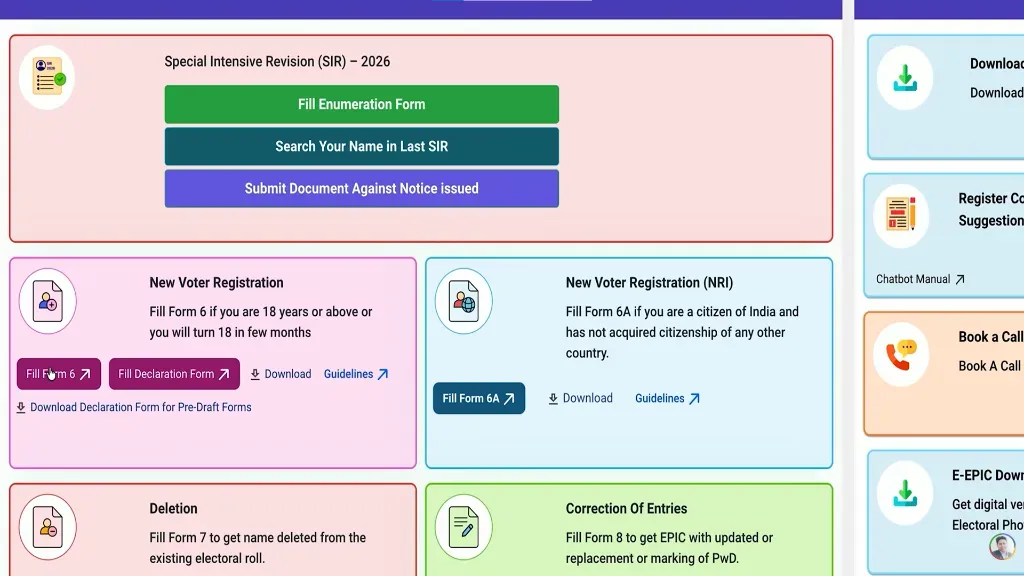Click the Book A Call text
Viewport: 1024px width, 576px height.
[989, 366]
